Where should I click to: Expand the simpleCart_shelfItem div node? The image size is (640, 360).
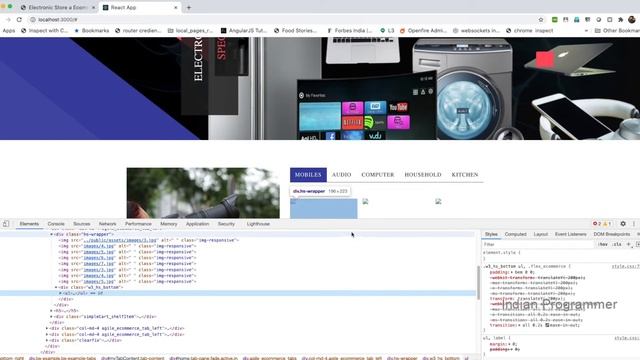tap(51, 317)
